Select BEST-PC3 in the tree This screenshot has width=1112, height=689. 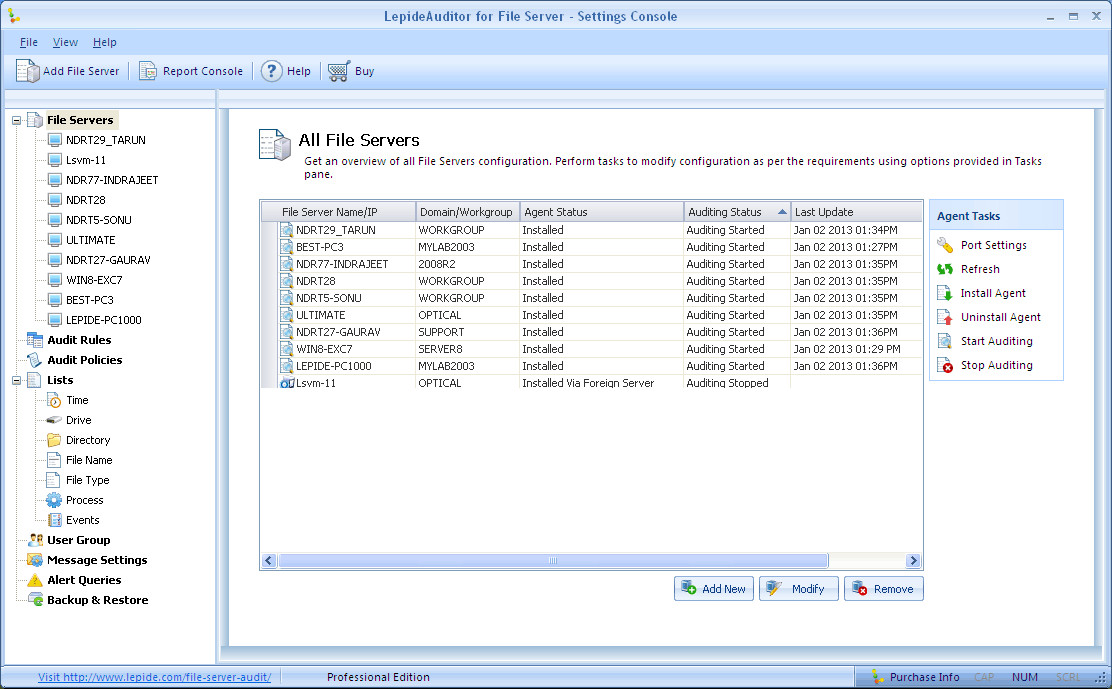89,300
